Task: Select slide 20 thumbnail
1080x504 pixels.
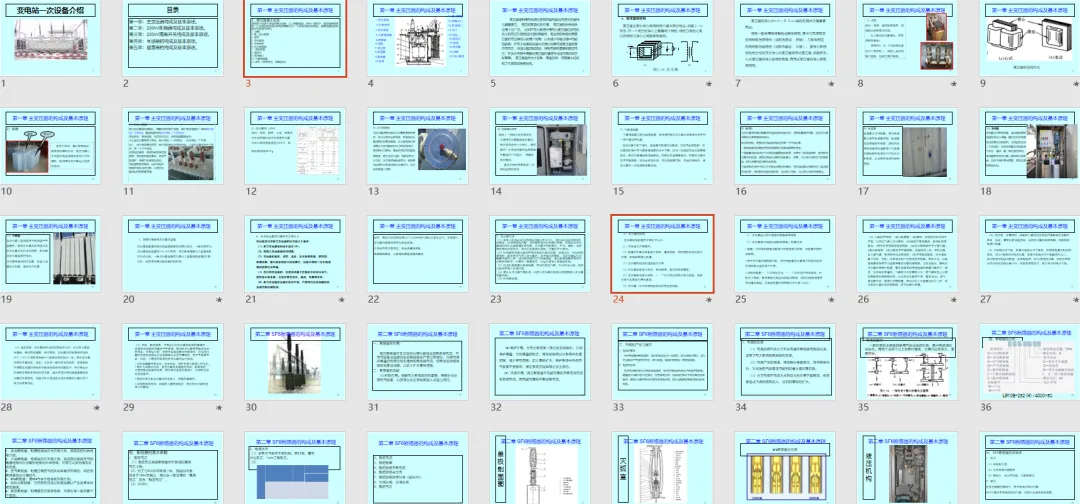Action: pyautogui.click(x=173, y=254)
